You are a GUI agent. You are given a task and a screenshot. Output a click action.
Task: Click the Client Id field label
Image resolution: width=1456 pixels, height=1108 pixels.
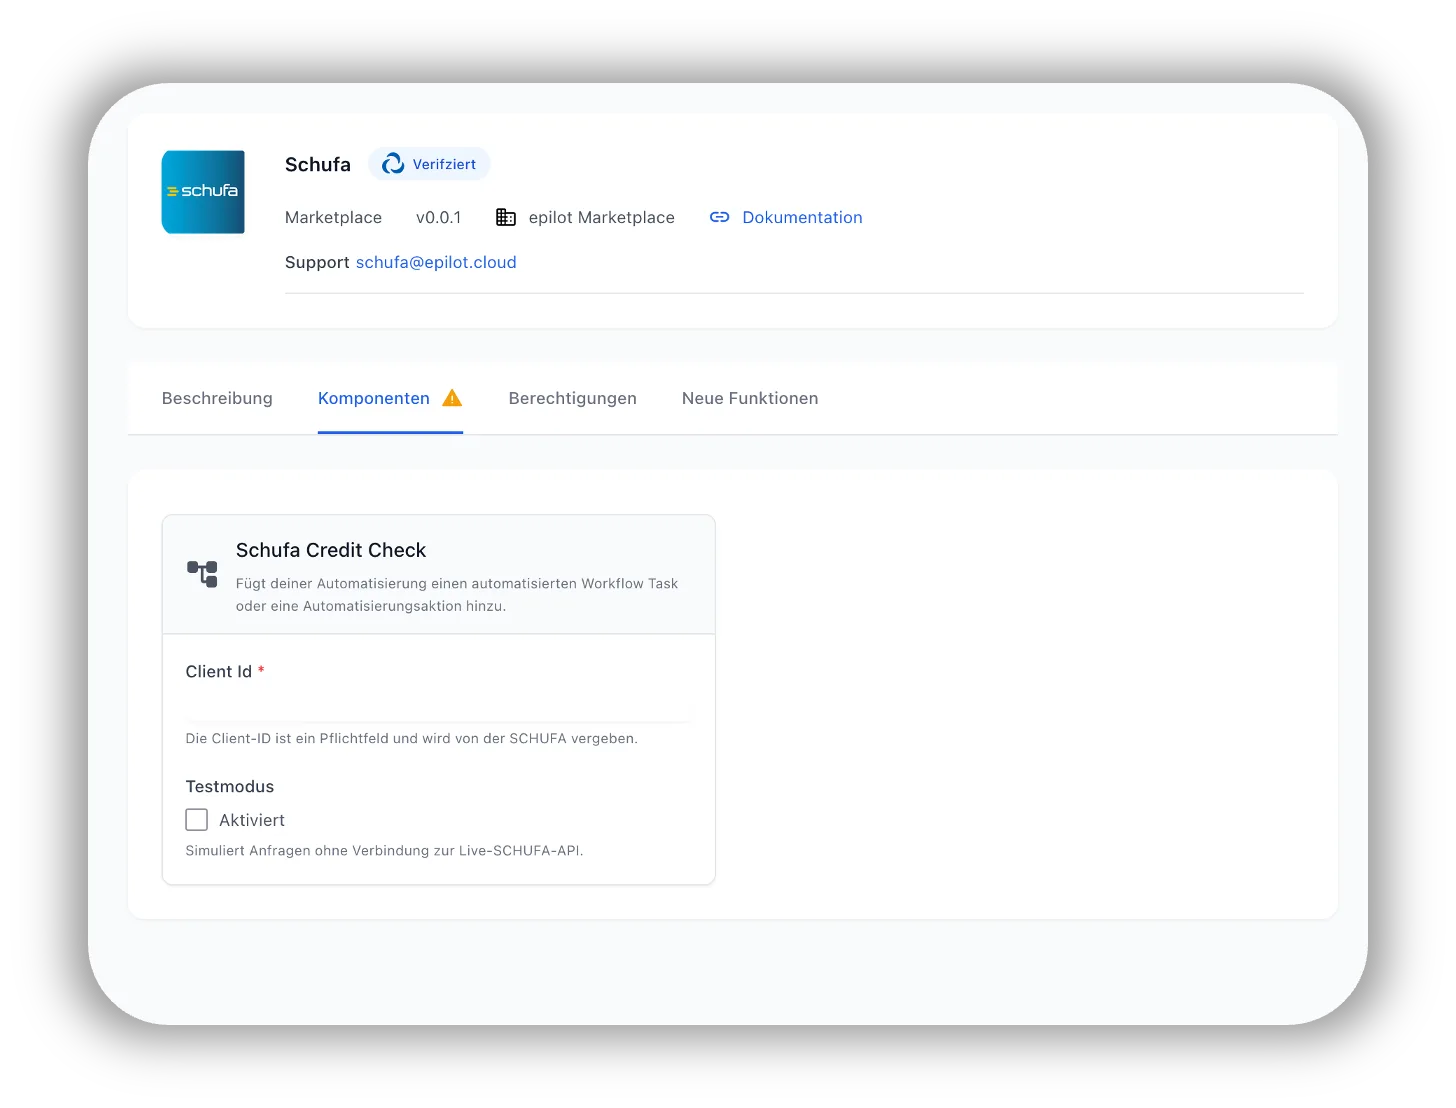219,672
